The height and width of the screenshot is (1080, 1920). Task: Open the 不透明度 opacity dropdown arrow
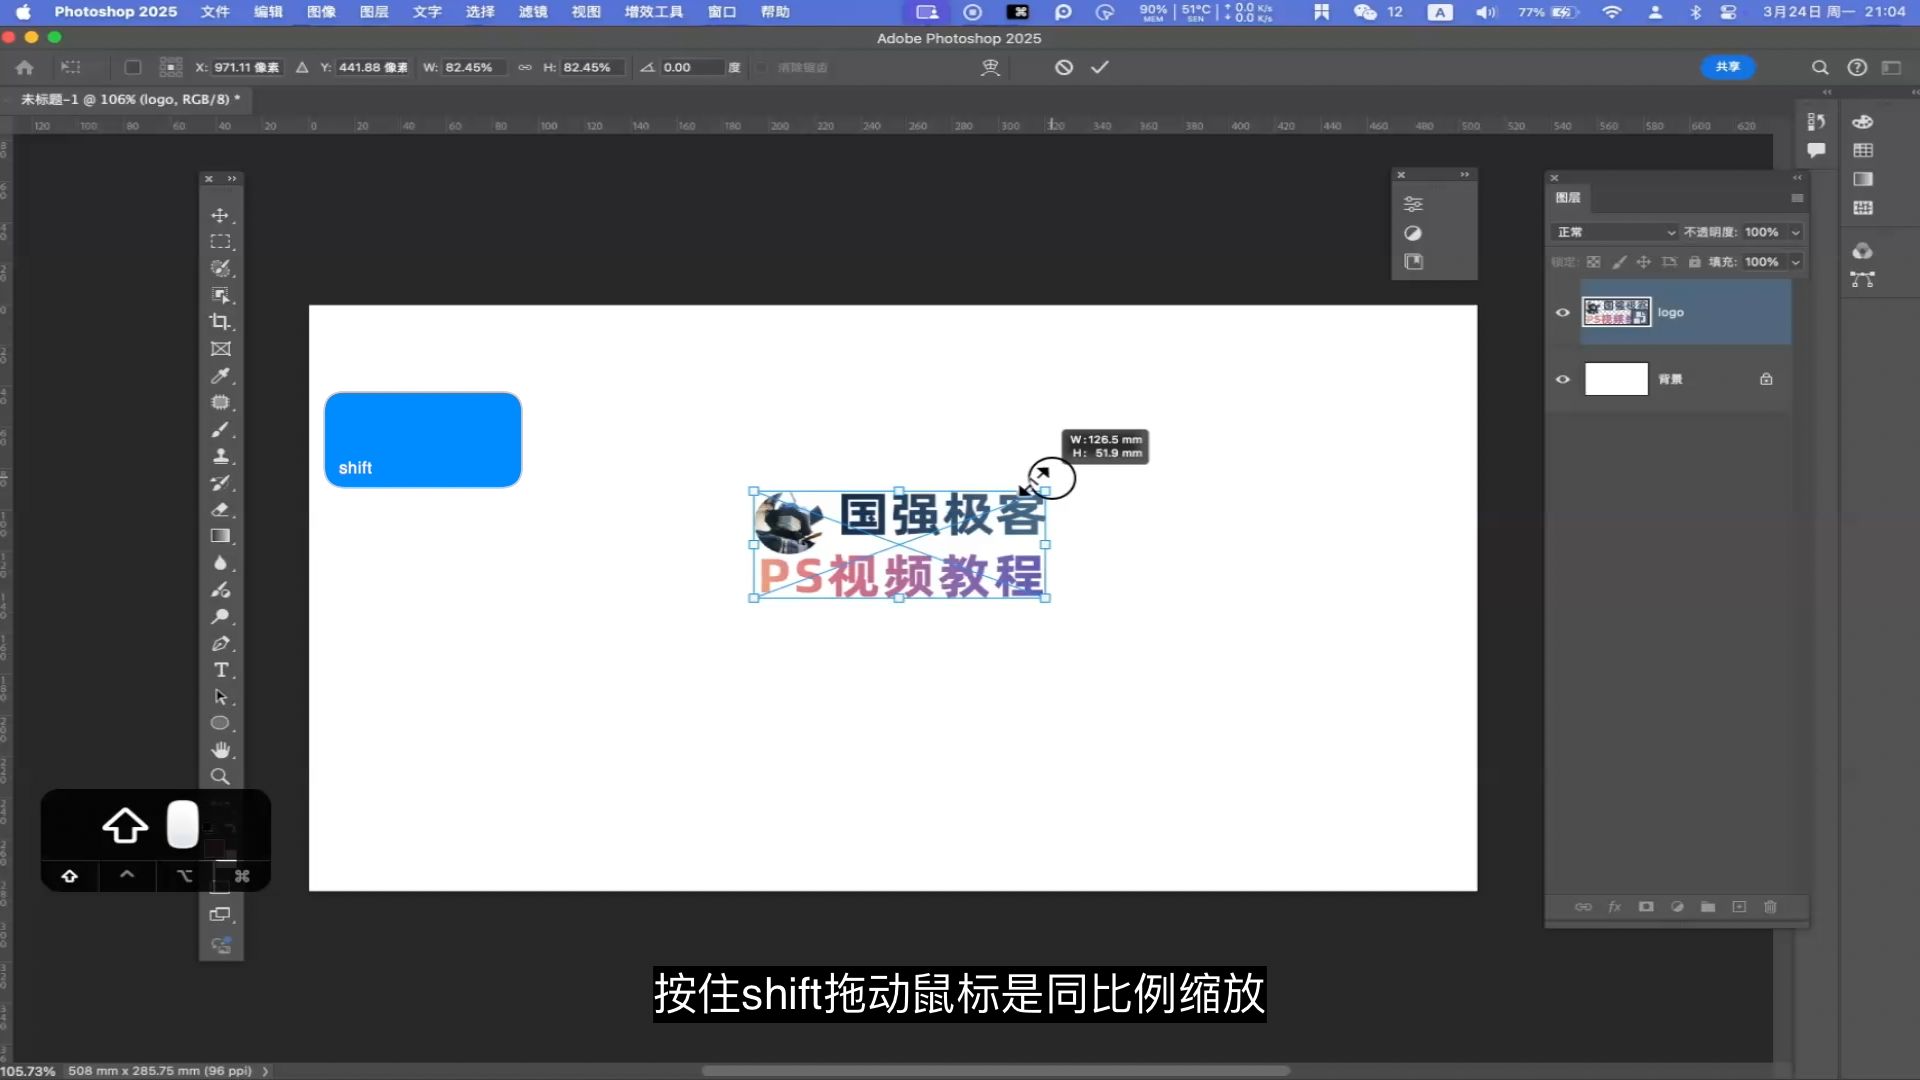click(1796, 232)
